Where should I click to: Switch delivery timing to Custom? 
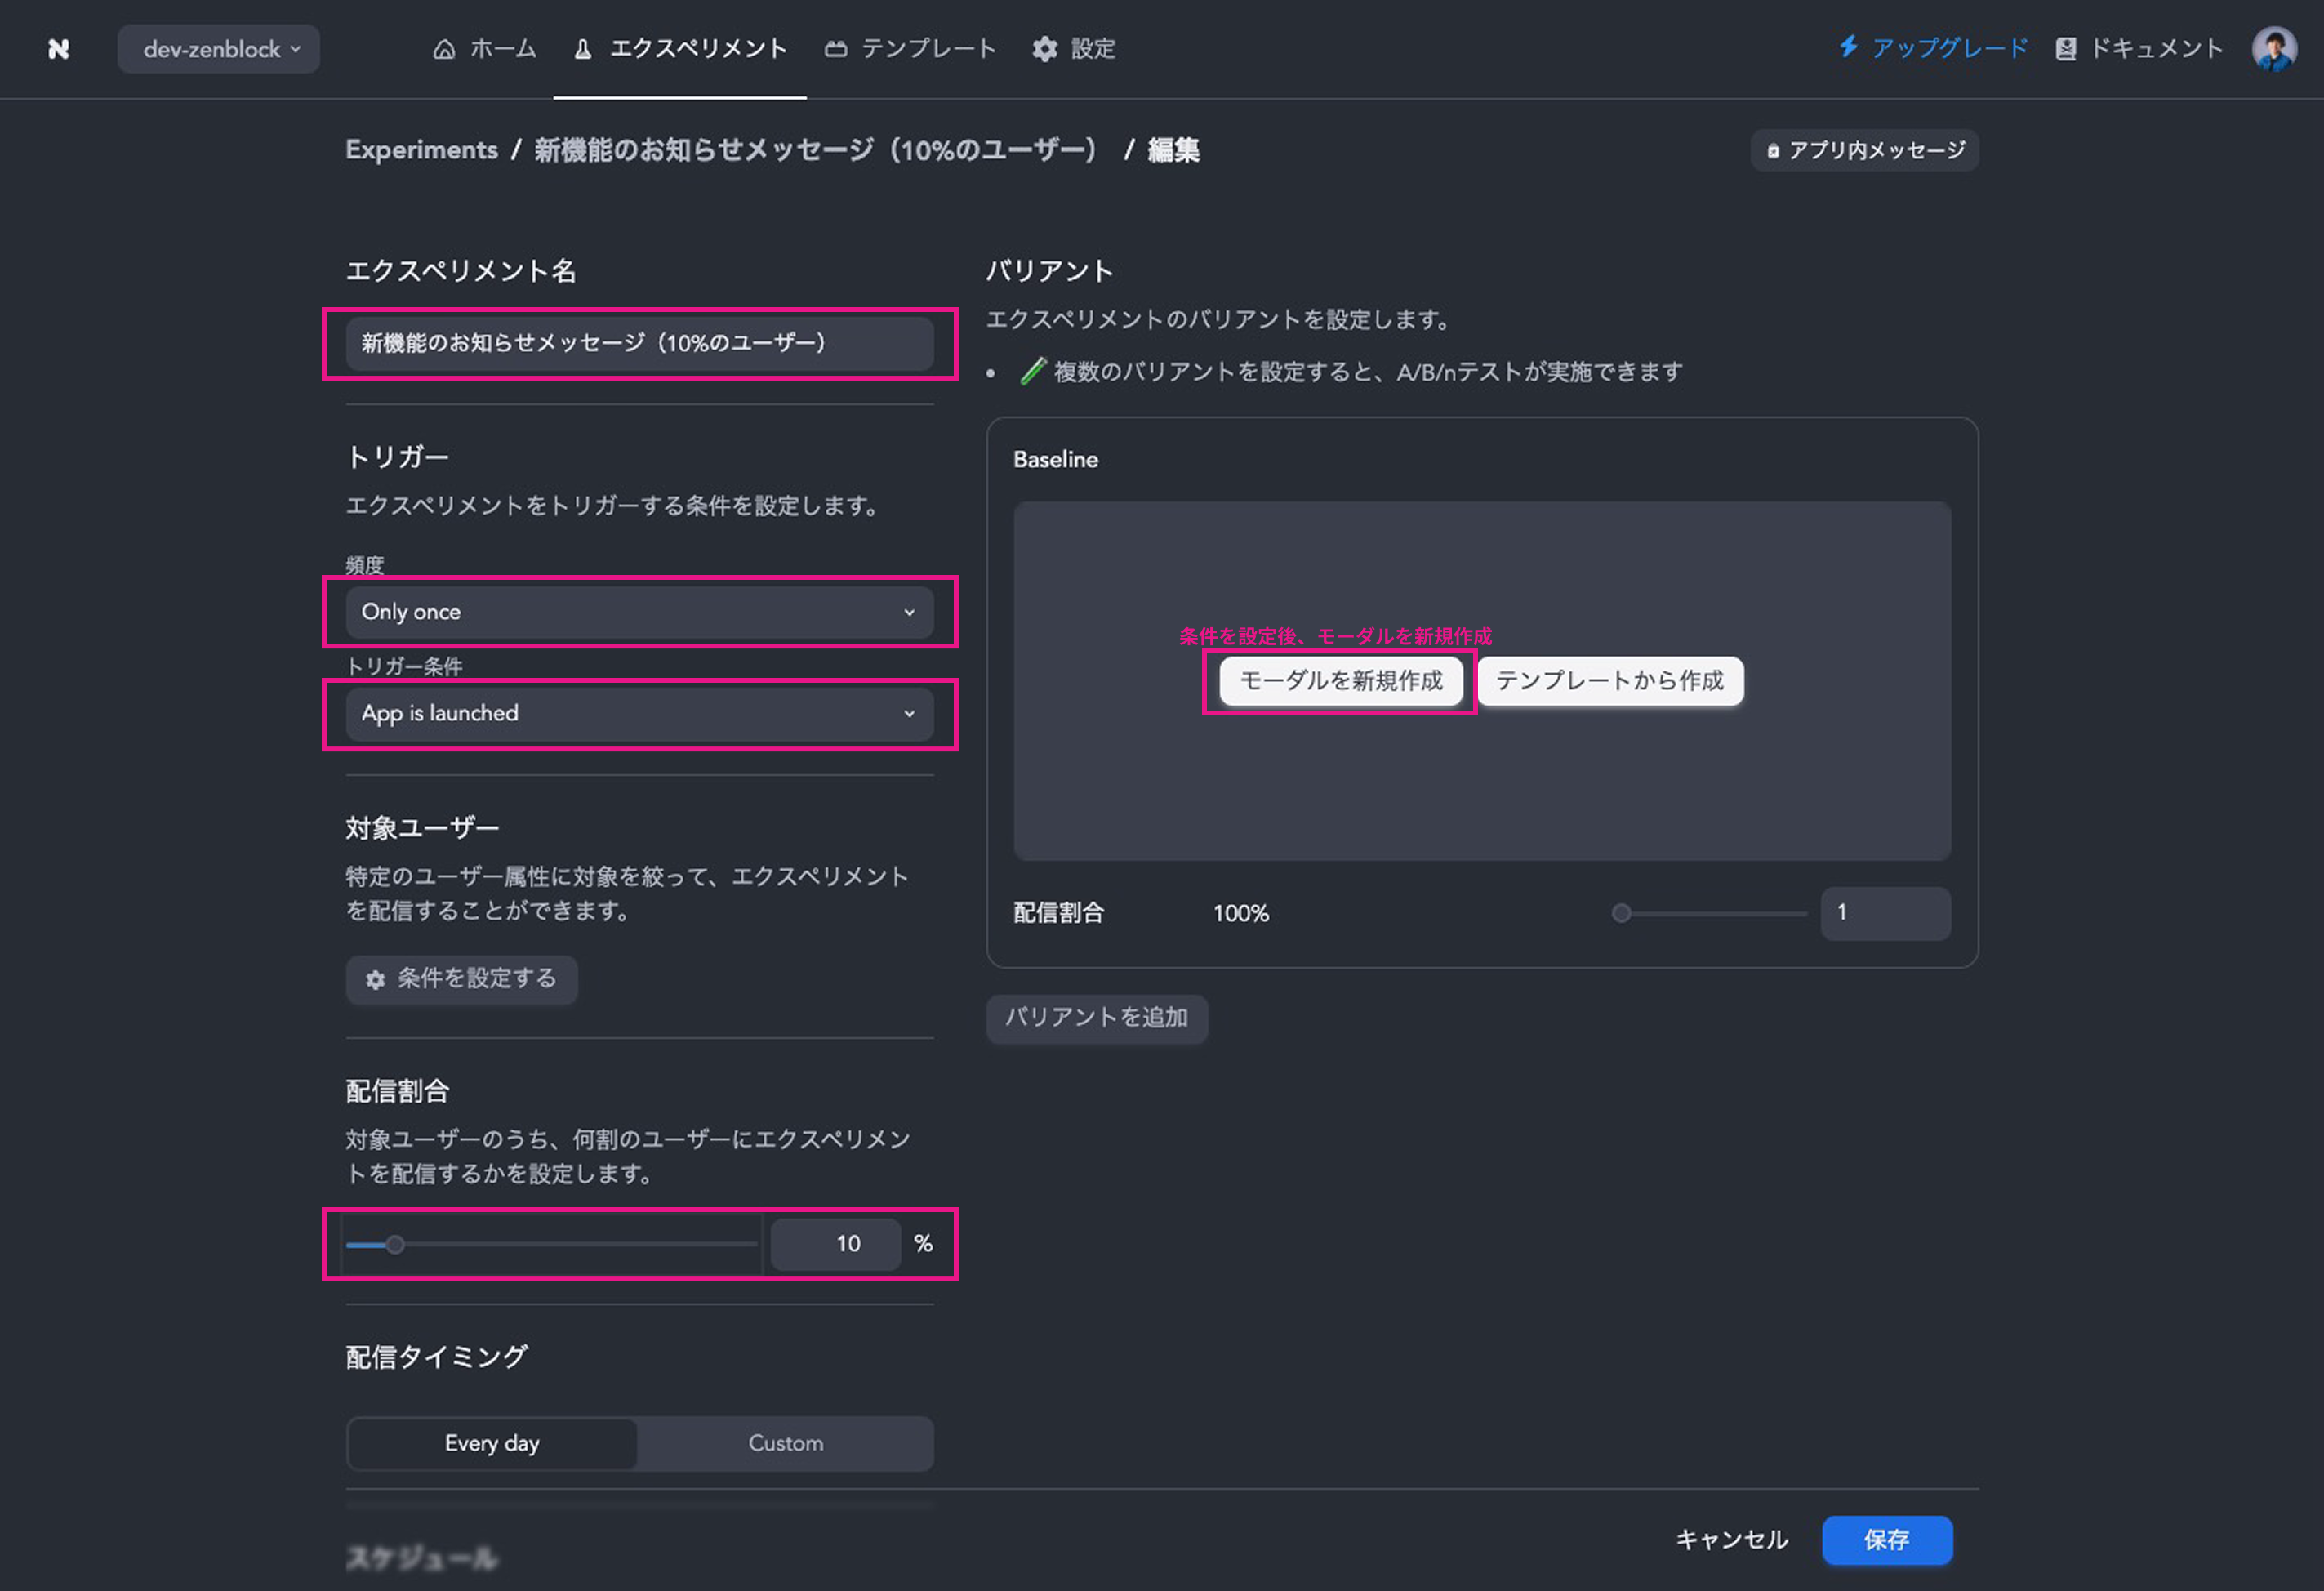785,1443
